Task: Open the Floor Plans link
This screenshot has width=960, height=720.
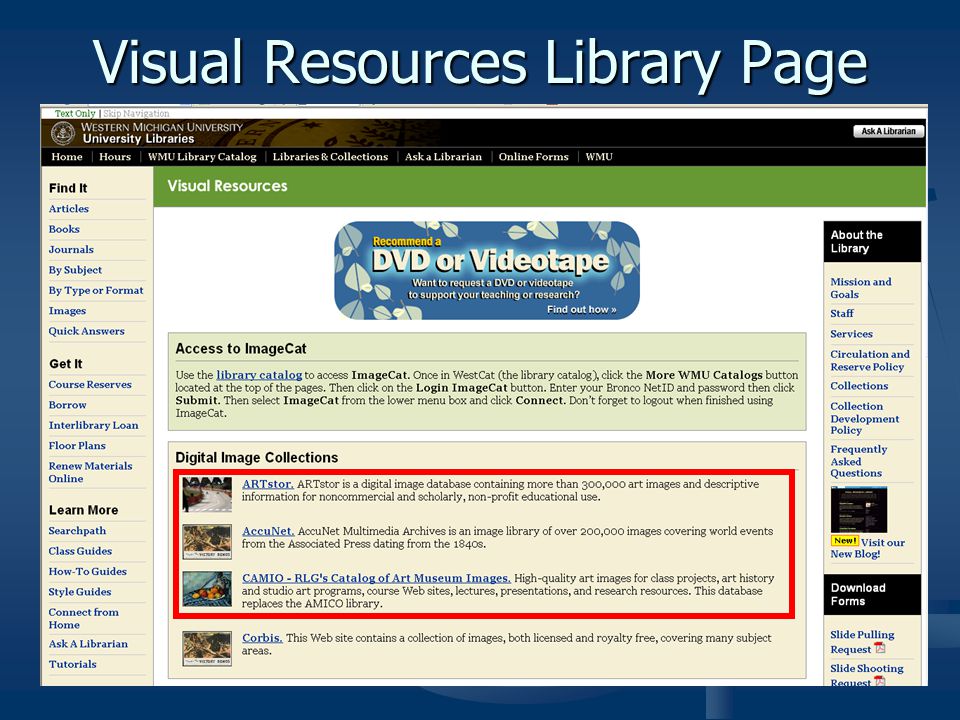Action: coord(77,446)
